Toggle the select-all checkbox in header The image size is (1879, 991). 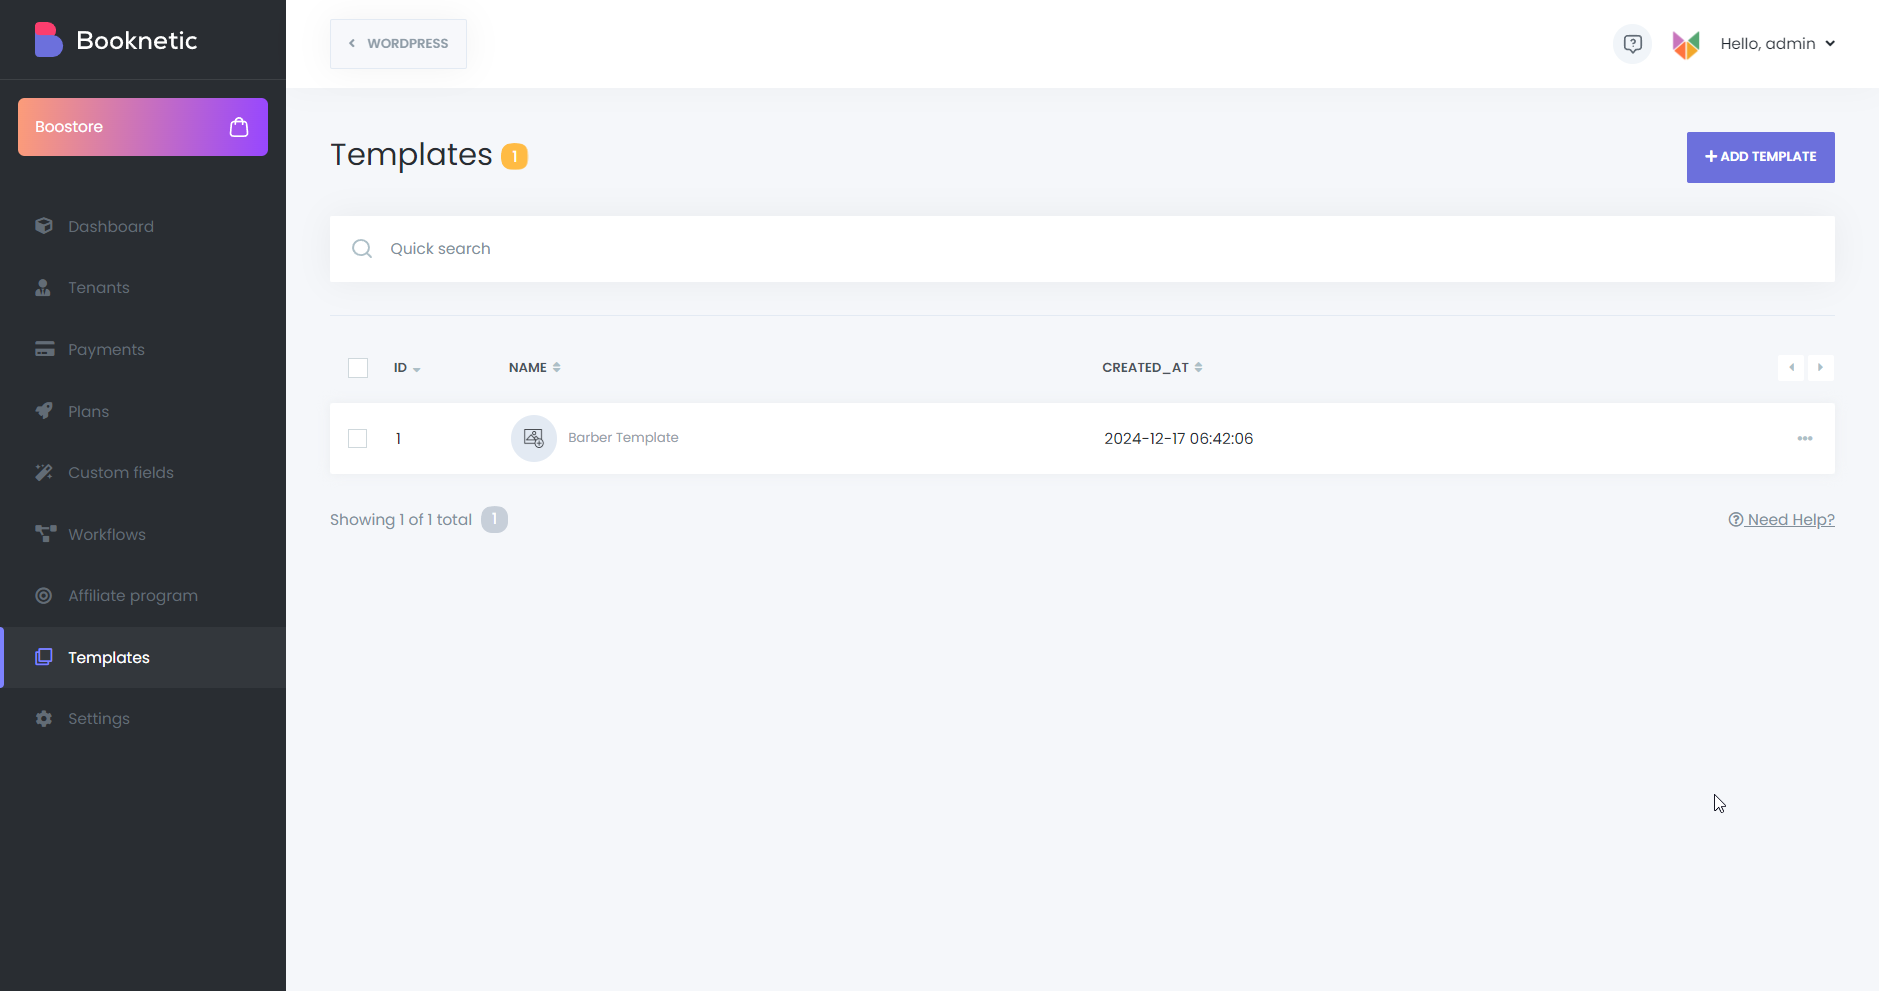(x=358, y=368)
